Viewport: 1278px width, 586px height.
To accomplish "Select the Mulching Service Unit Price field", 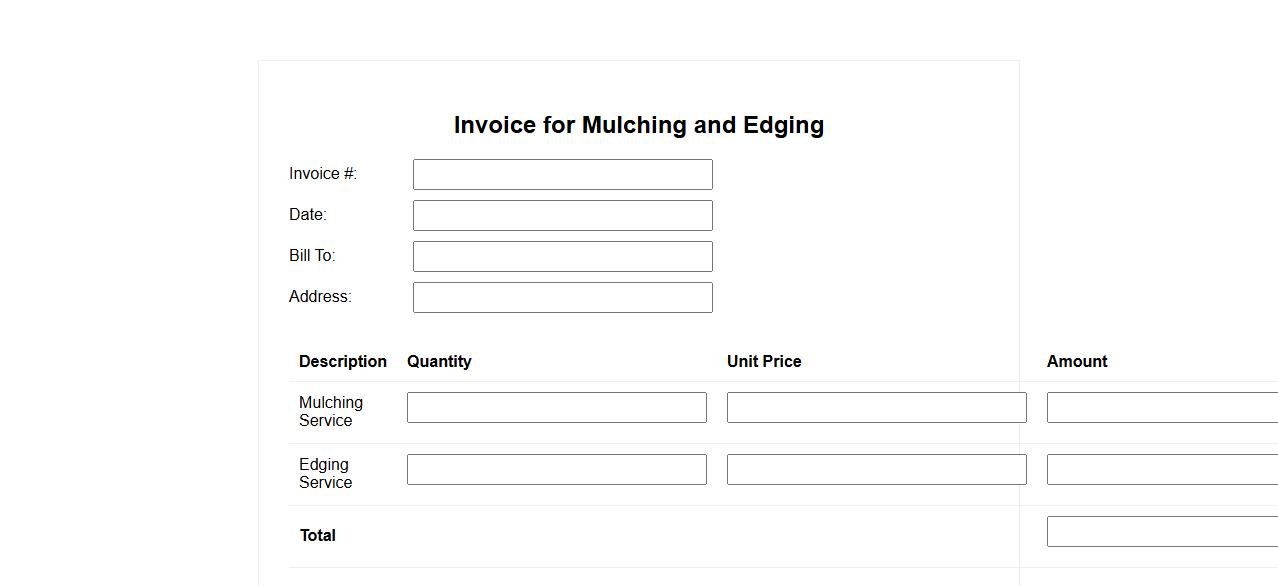I will point(876,407).
